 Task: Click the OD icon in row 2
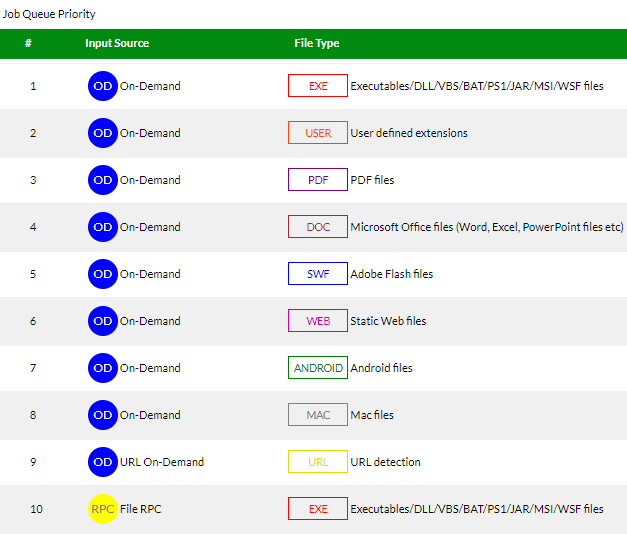[103, 133]
